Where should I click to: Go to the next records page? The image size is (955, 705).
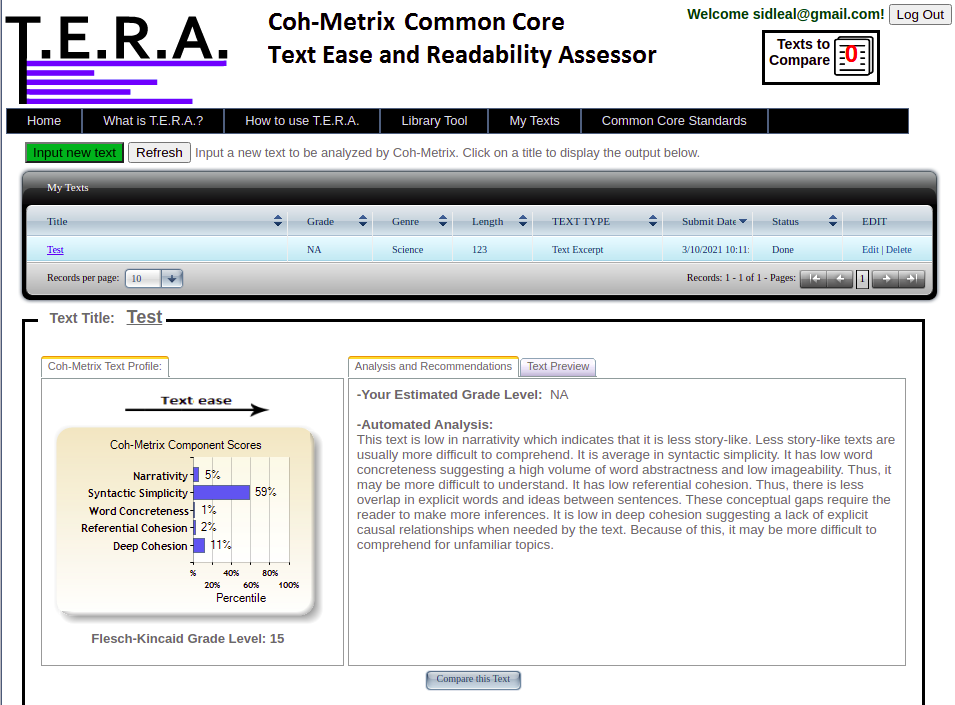point(885,279)
